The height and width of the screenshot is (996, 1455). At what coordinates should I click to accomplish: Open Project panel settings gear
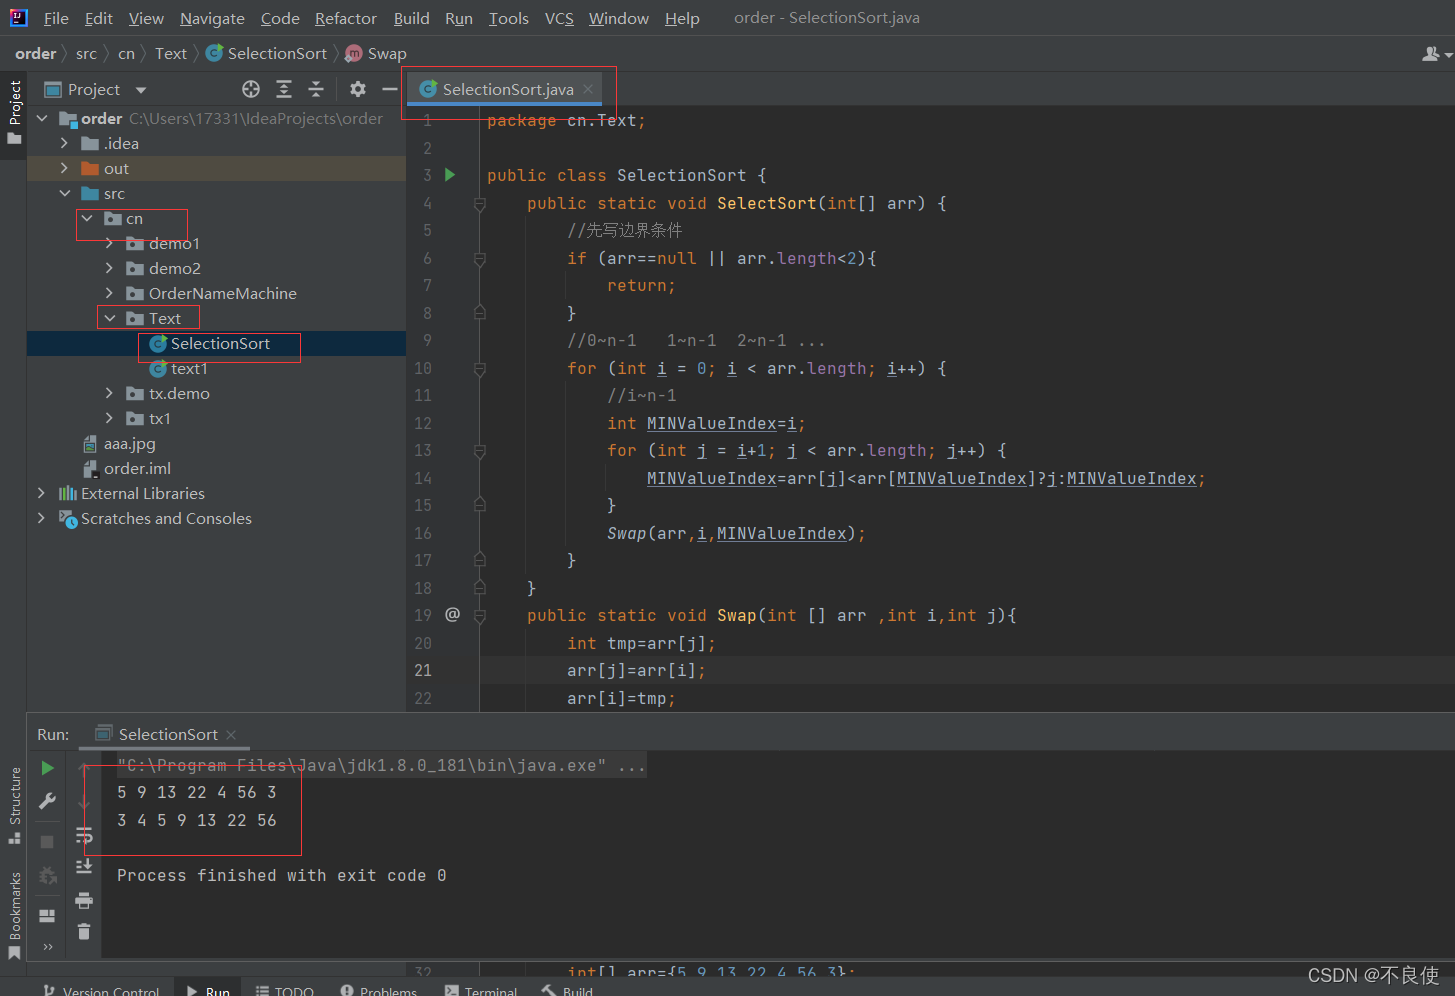tap(358, 89)
